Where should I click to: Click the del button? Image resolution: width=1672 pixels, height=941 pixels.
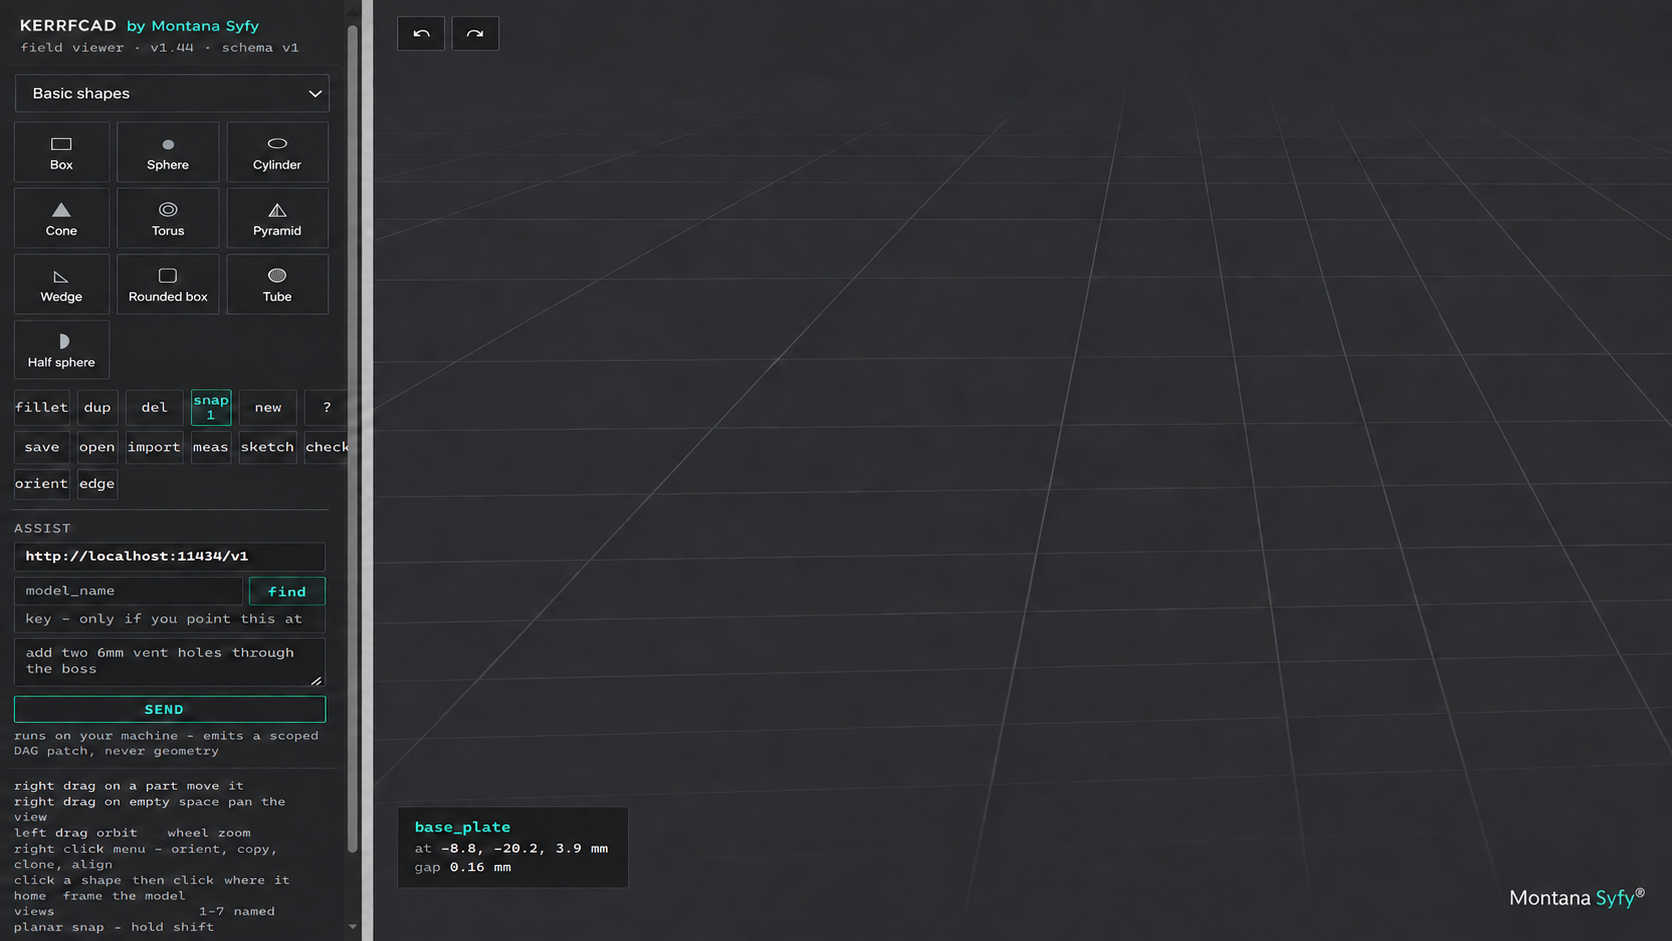[x=154, y=407]
